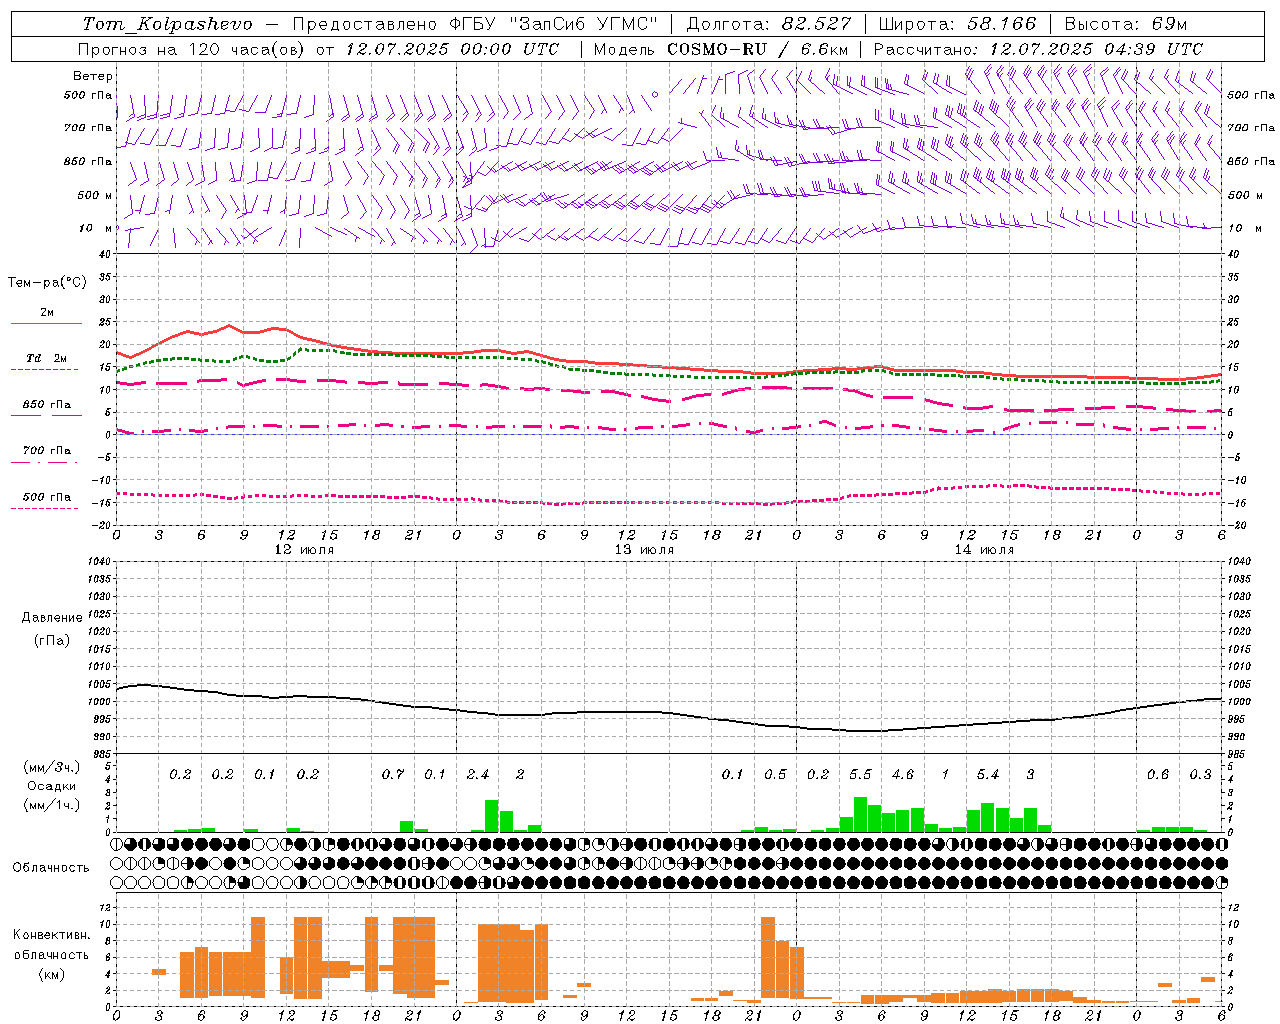Click the 0.5 three-hour precipitation value
This screenshot has width=1280, height=1024.
775,775
